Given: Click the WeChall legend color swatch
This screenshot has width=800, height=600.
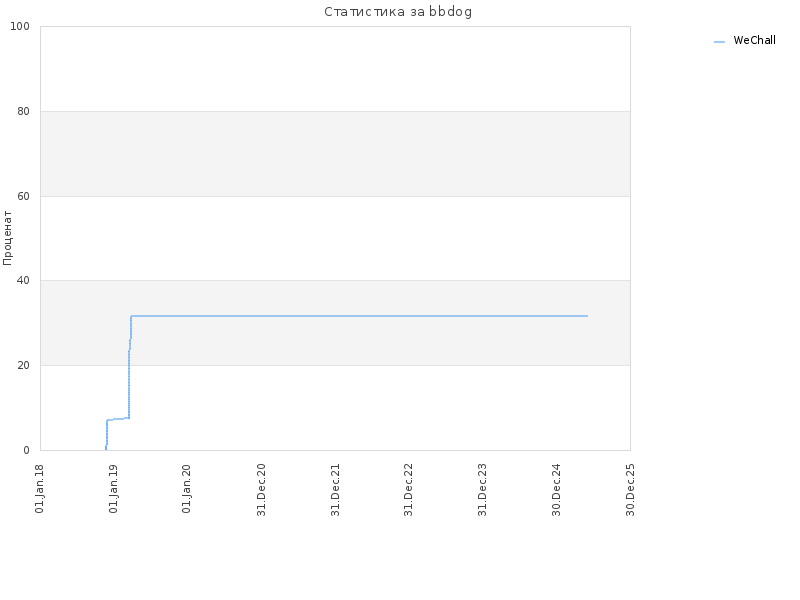Looking at the screenshot, I should 719,42.
